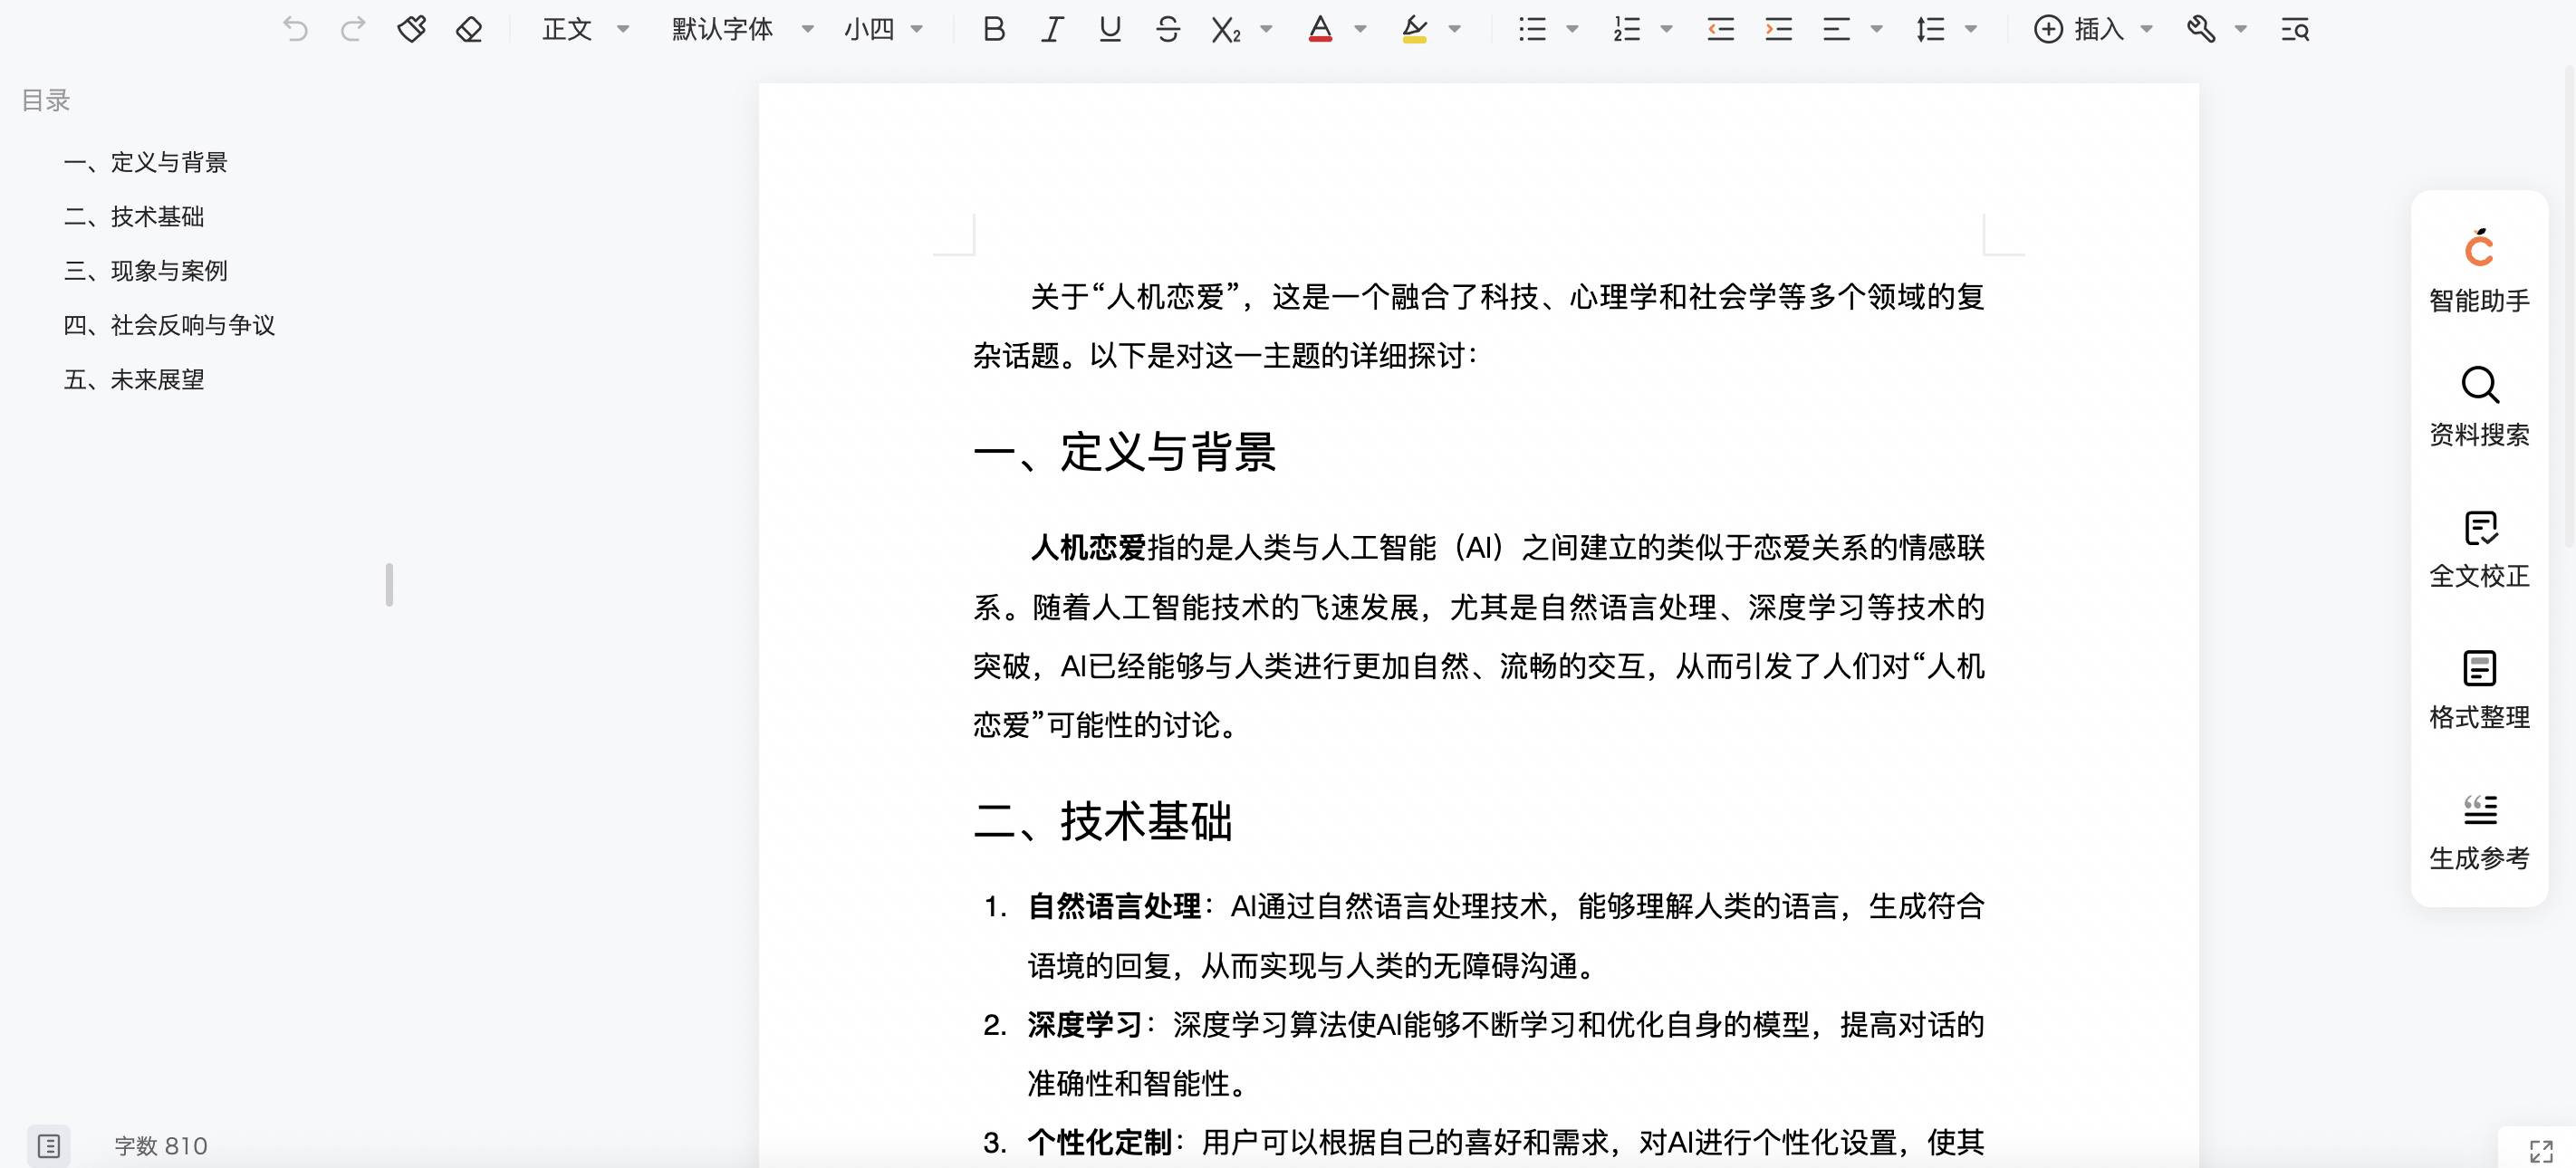This screenshot has width=2576, height=1168.
Task: Click the undo arrow icon
Action: (295, 29)
